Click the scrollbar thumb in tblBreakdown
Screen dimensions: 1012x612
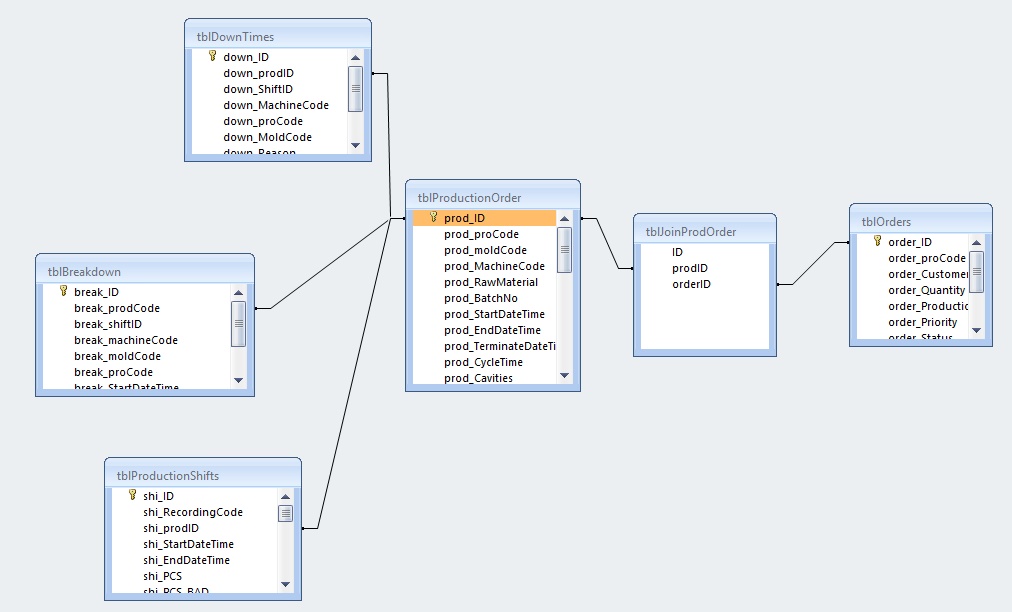tap(238, 323)
